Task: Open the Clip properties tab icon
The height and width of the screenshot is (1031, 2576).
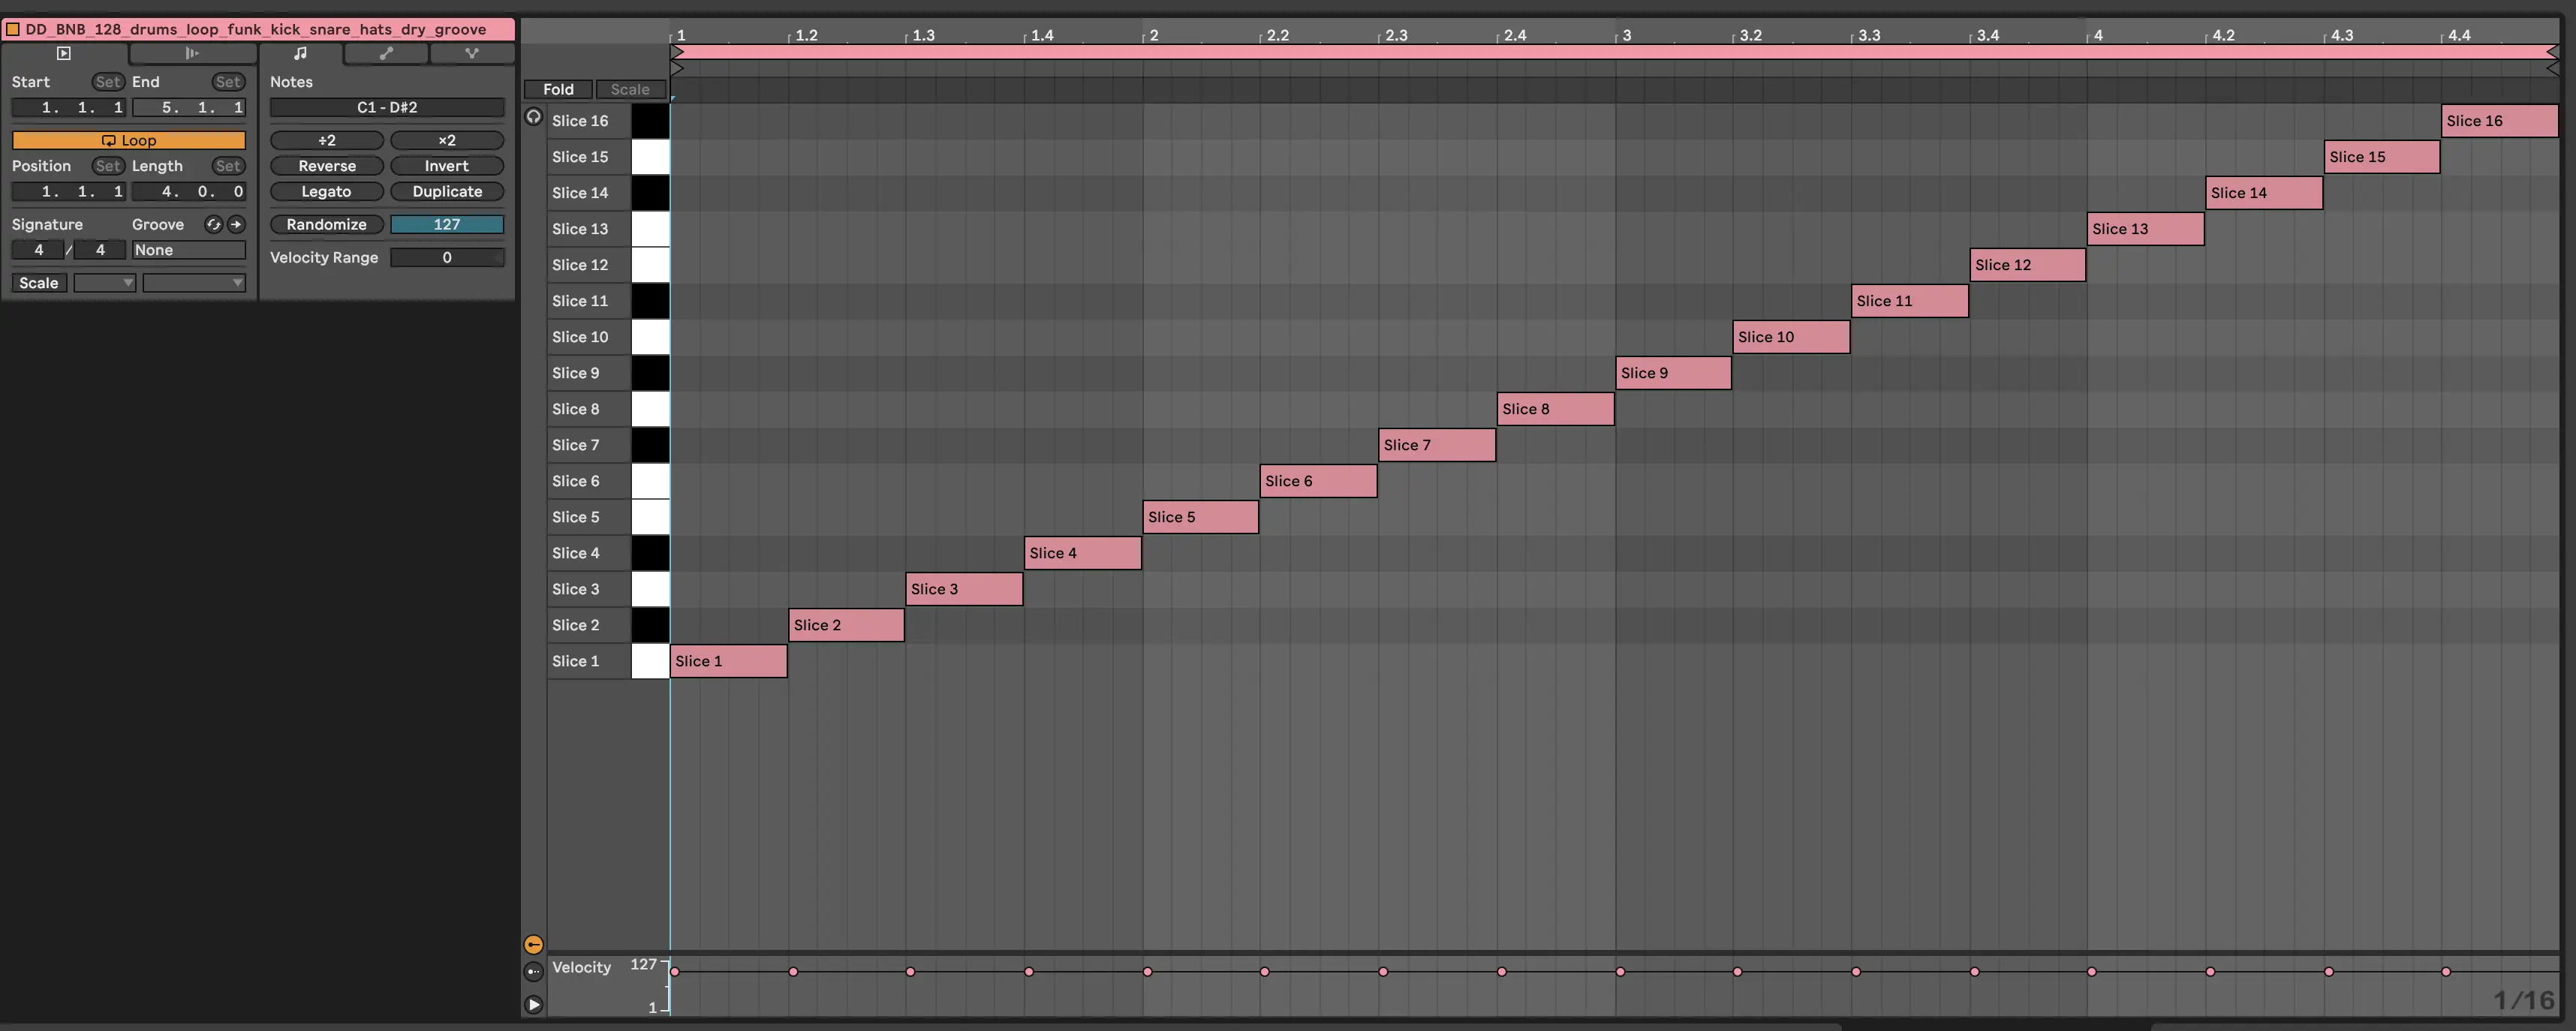Action: click(64, 53)
